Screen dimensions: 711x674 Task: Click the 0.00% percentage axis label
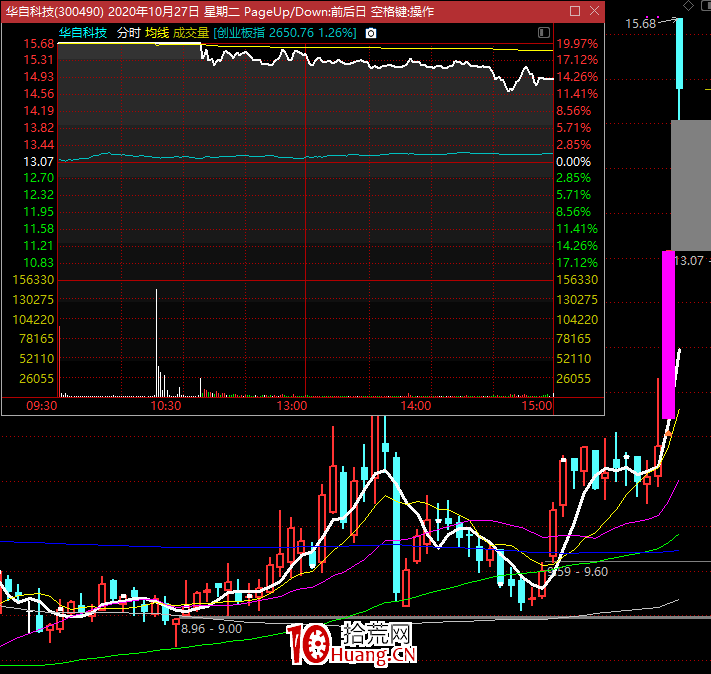[574, 162]
